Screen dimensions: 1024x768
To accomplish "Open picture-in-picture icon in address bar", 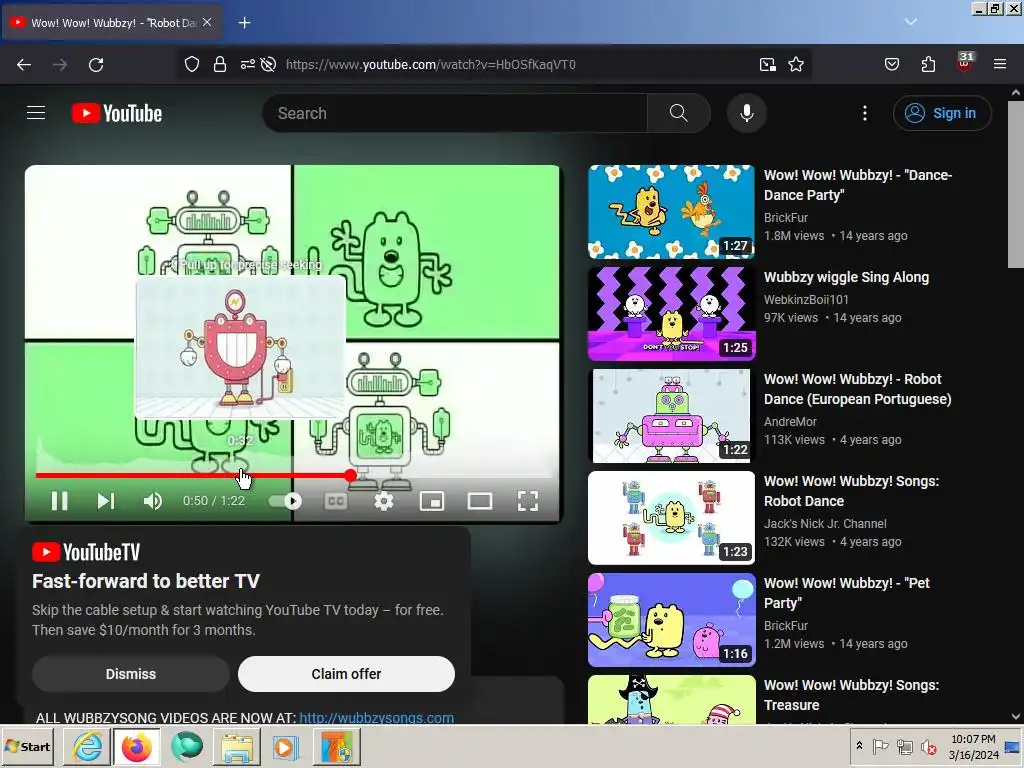I will pos(767,64).
